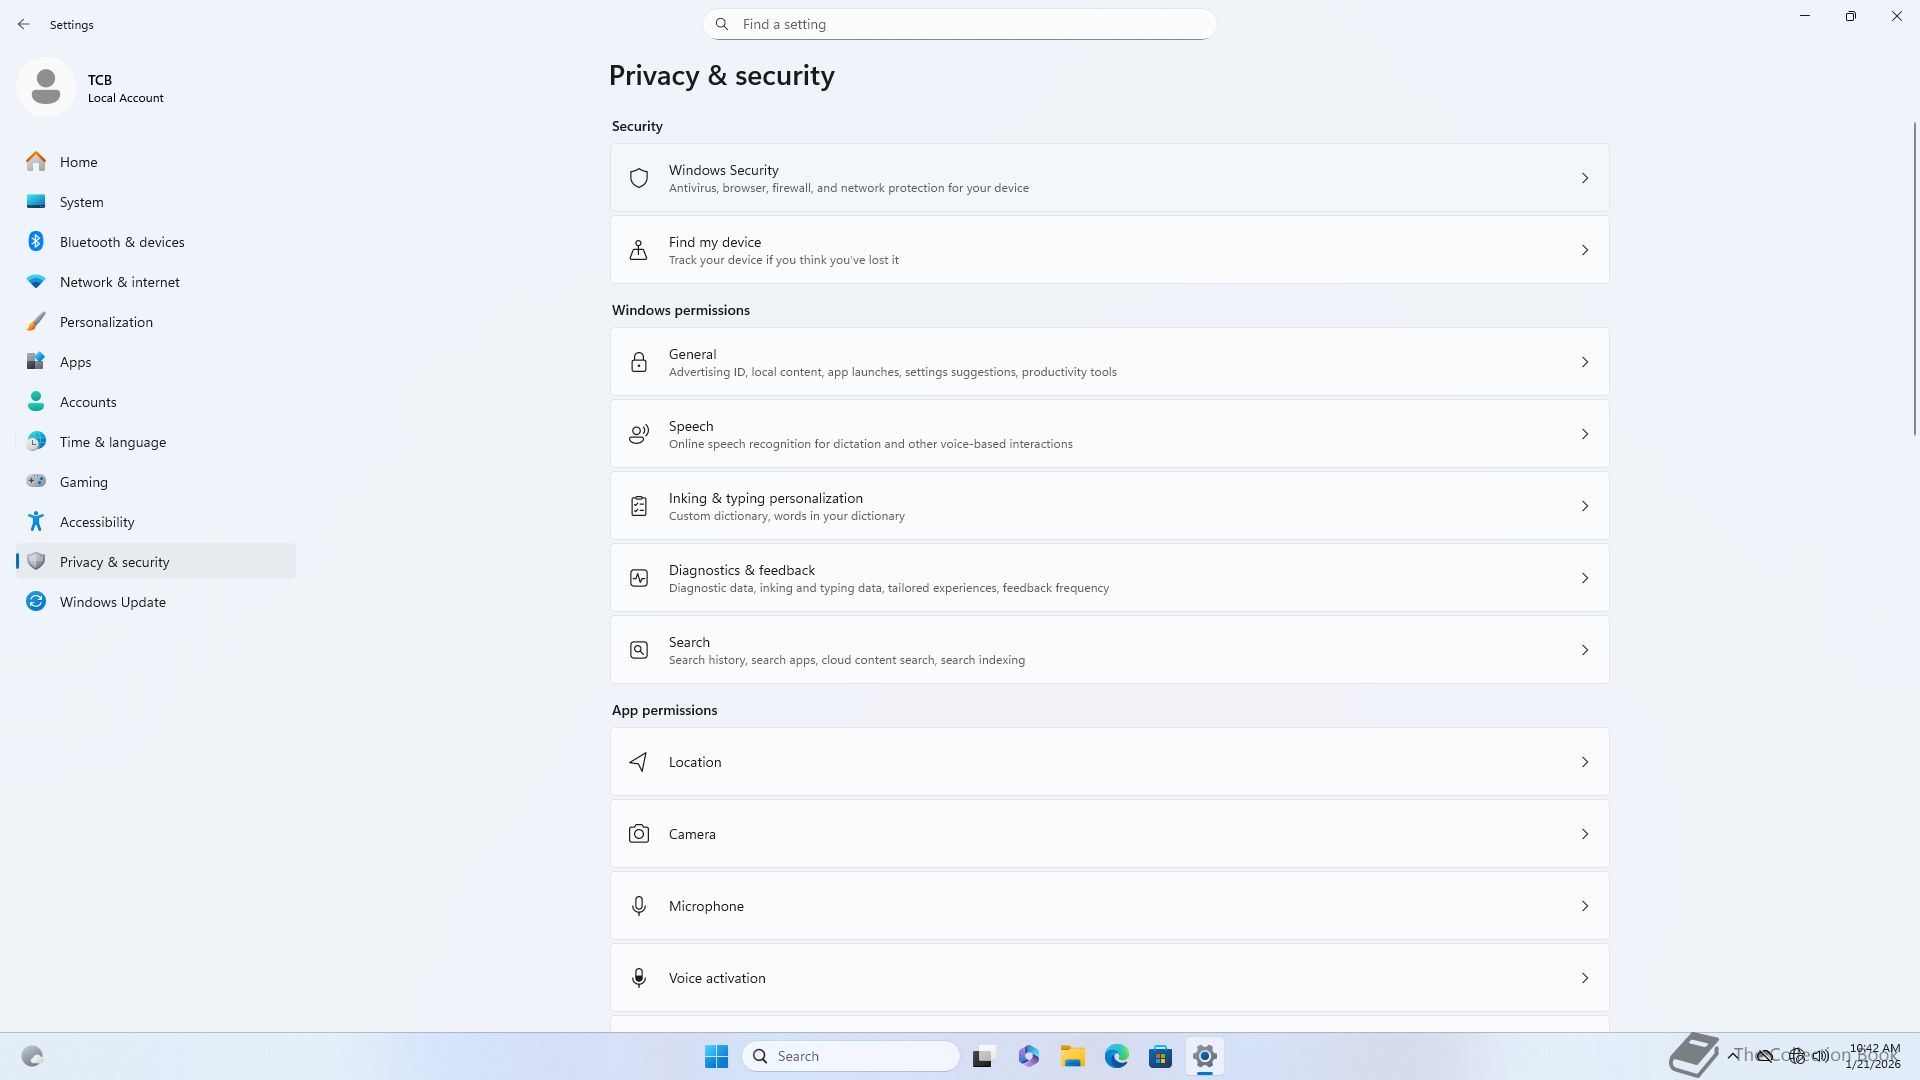
Task: Click the Diagnostics & feedback icon
Action: click(638, 578)
